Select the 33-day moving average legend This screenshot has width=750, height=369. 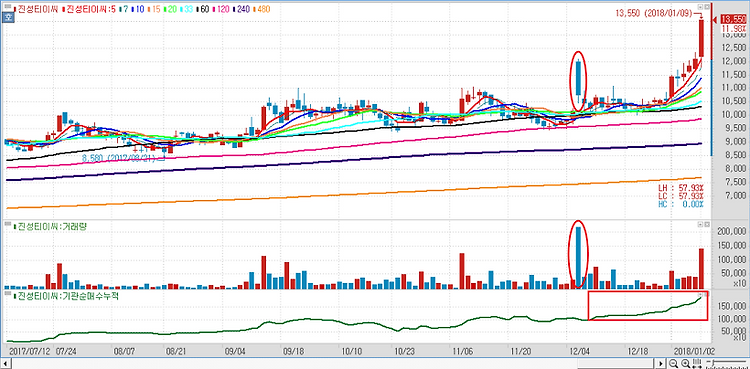pyautogui.click(x=188, y=9)
